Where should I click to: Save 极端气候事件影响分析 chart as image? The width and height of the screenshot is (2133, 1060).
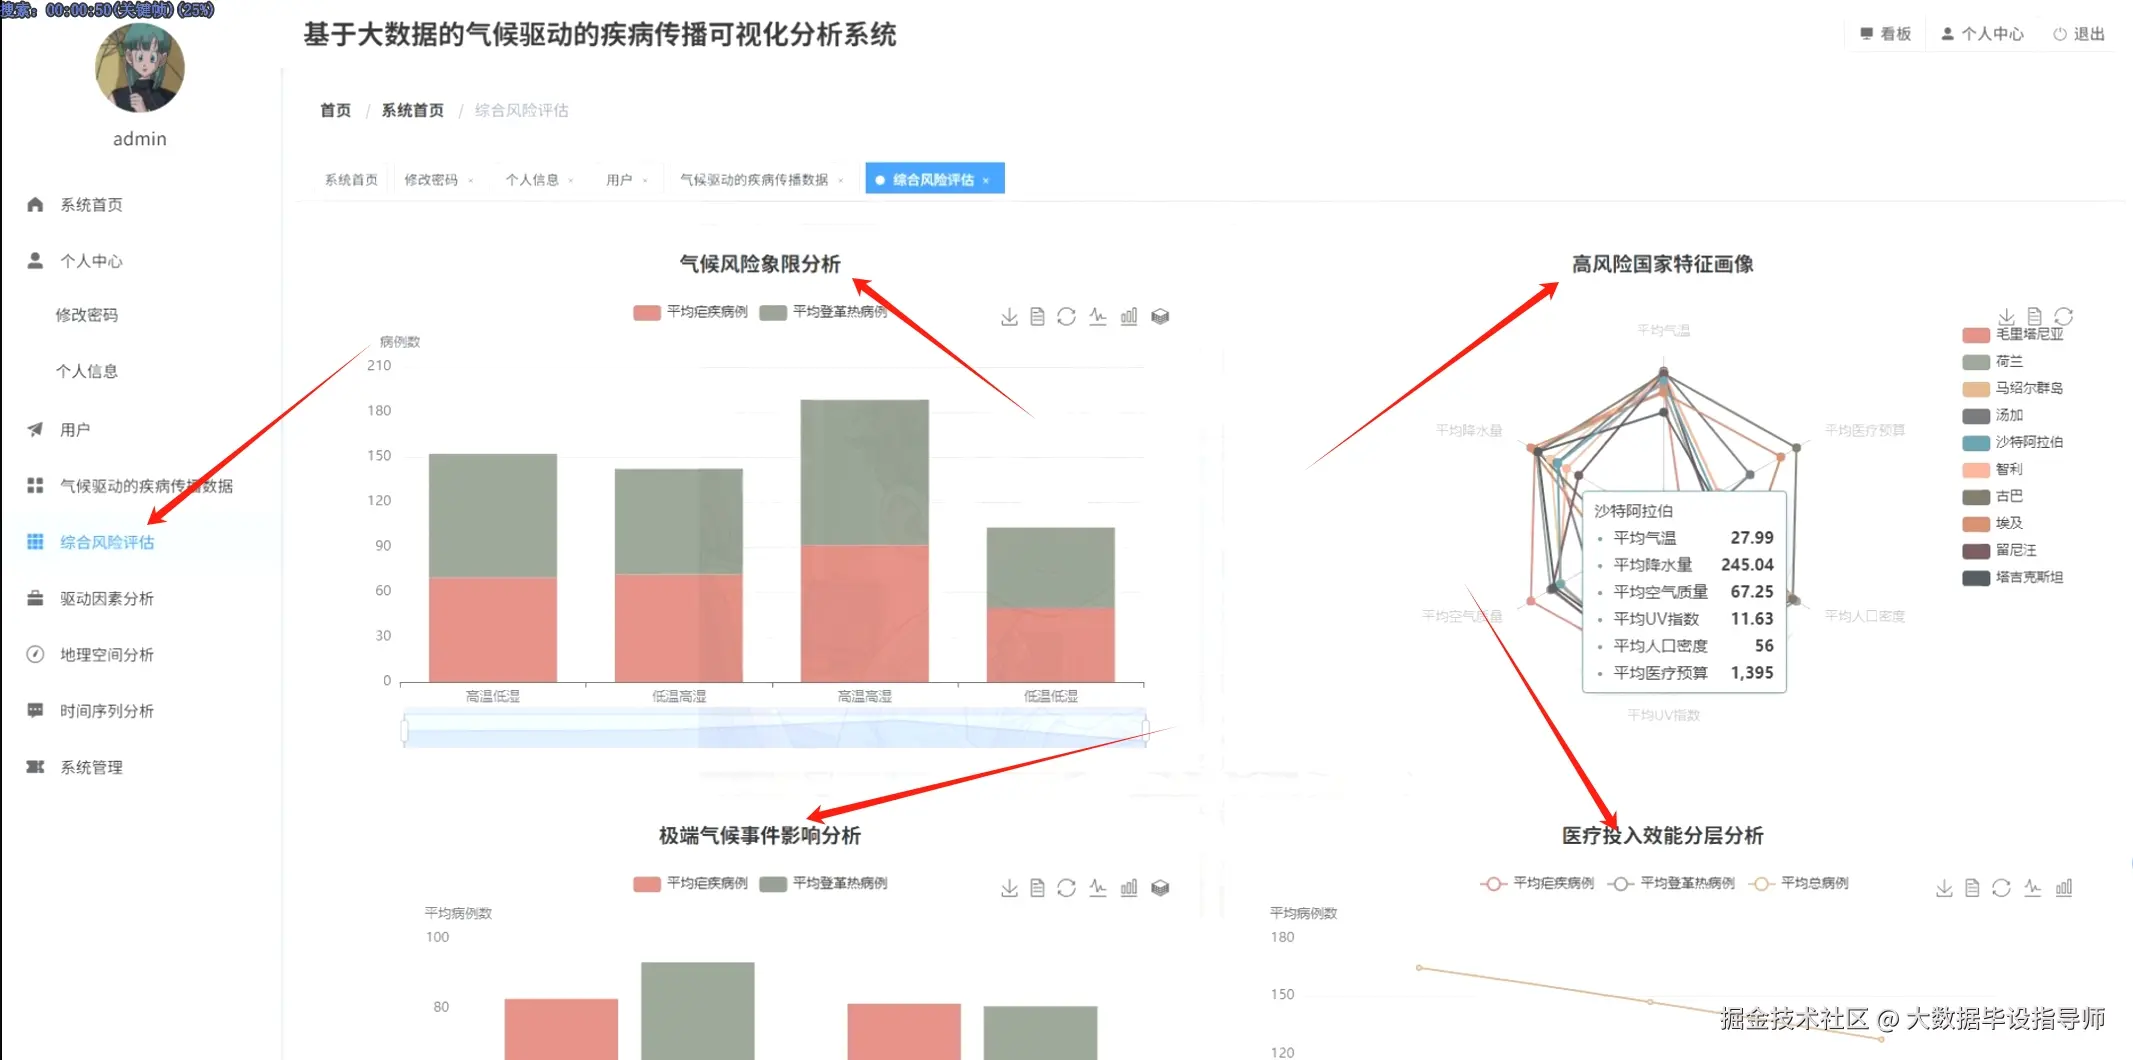(x=1009, y=888)
